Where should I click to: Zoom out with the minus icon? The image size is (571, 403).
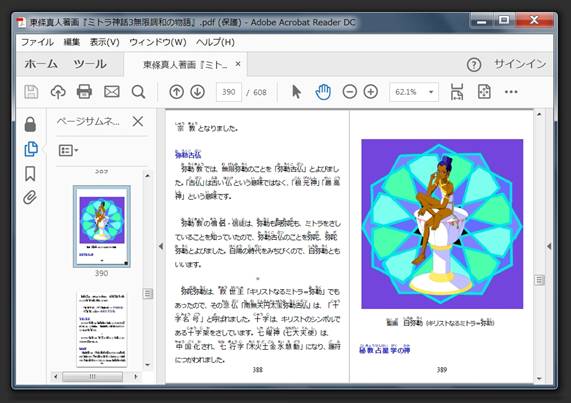click(x=350, y=92)
